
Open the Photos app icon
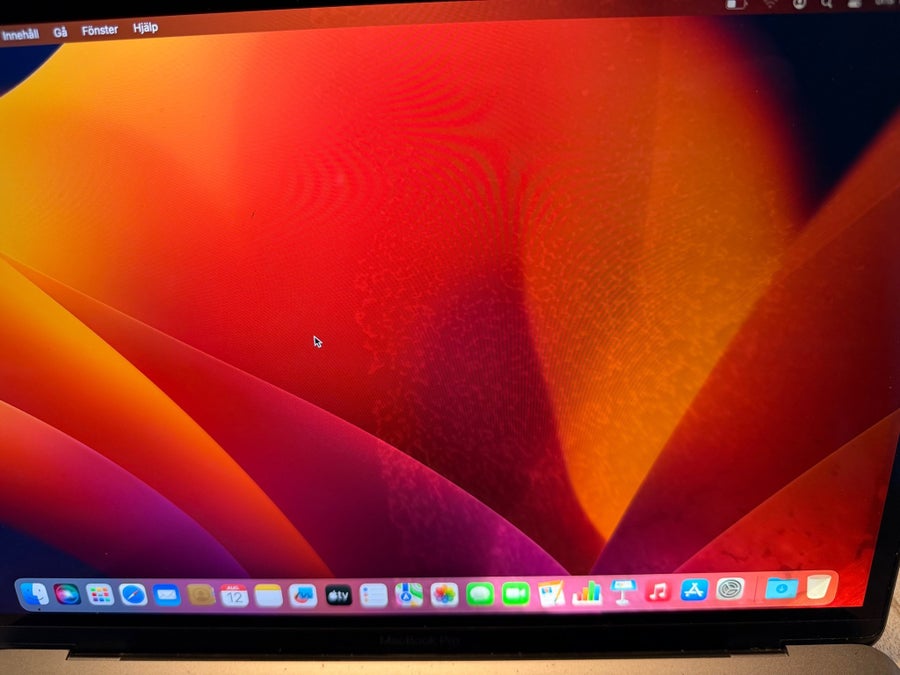tap(444, 595)
